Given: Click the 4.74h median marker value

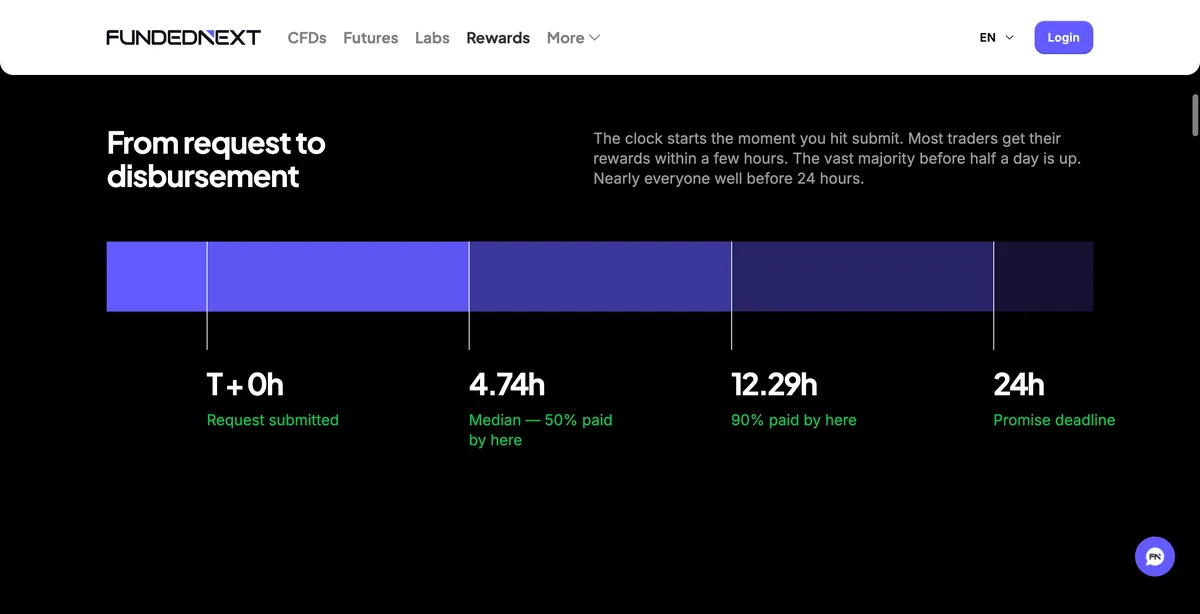Looking at the screenshot, I should tap(507, 385).
